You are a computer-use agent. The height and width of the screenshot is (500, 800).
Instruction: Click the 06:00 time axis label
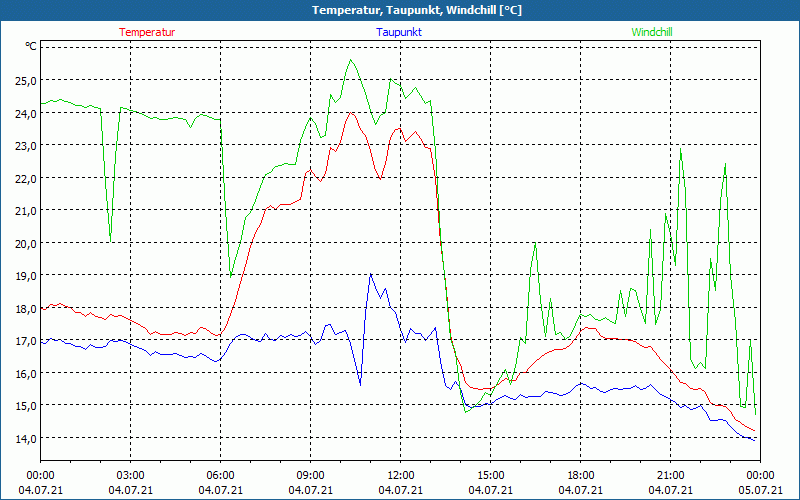[220, 476]
